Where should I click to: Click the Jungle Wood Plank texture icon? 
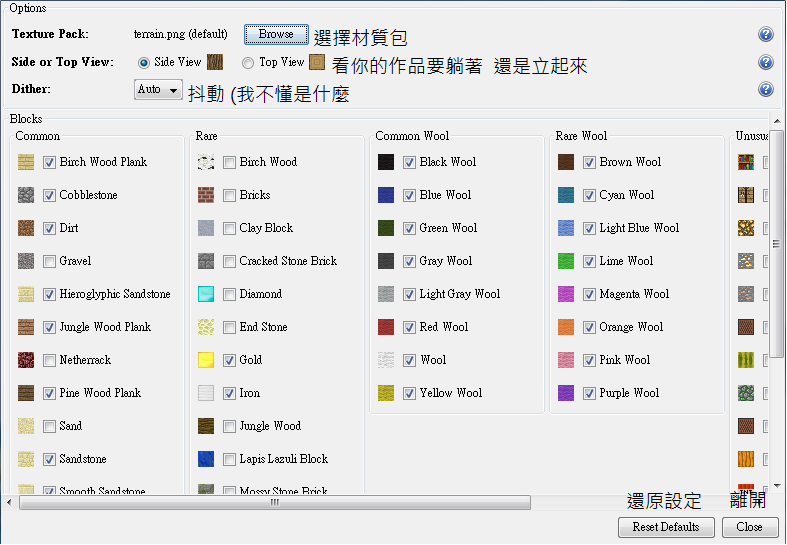point(26,327)
